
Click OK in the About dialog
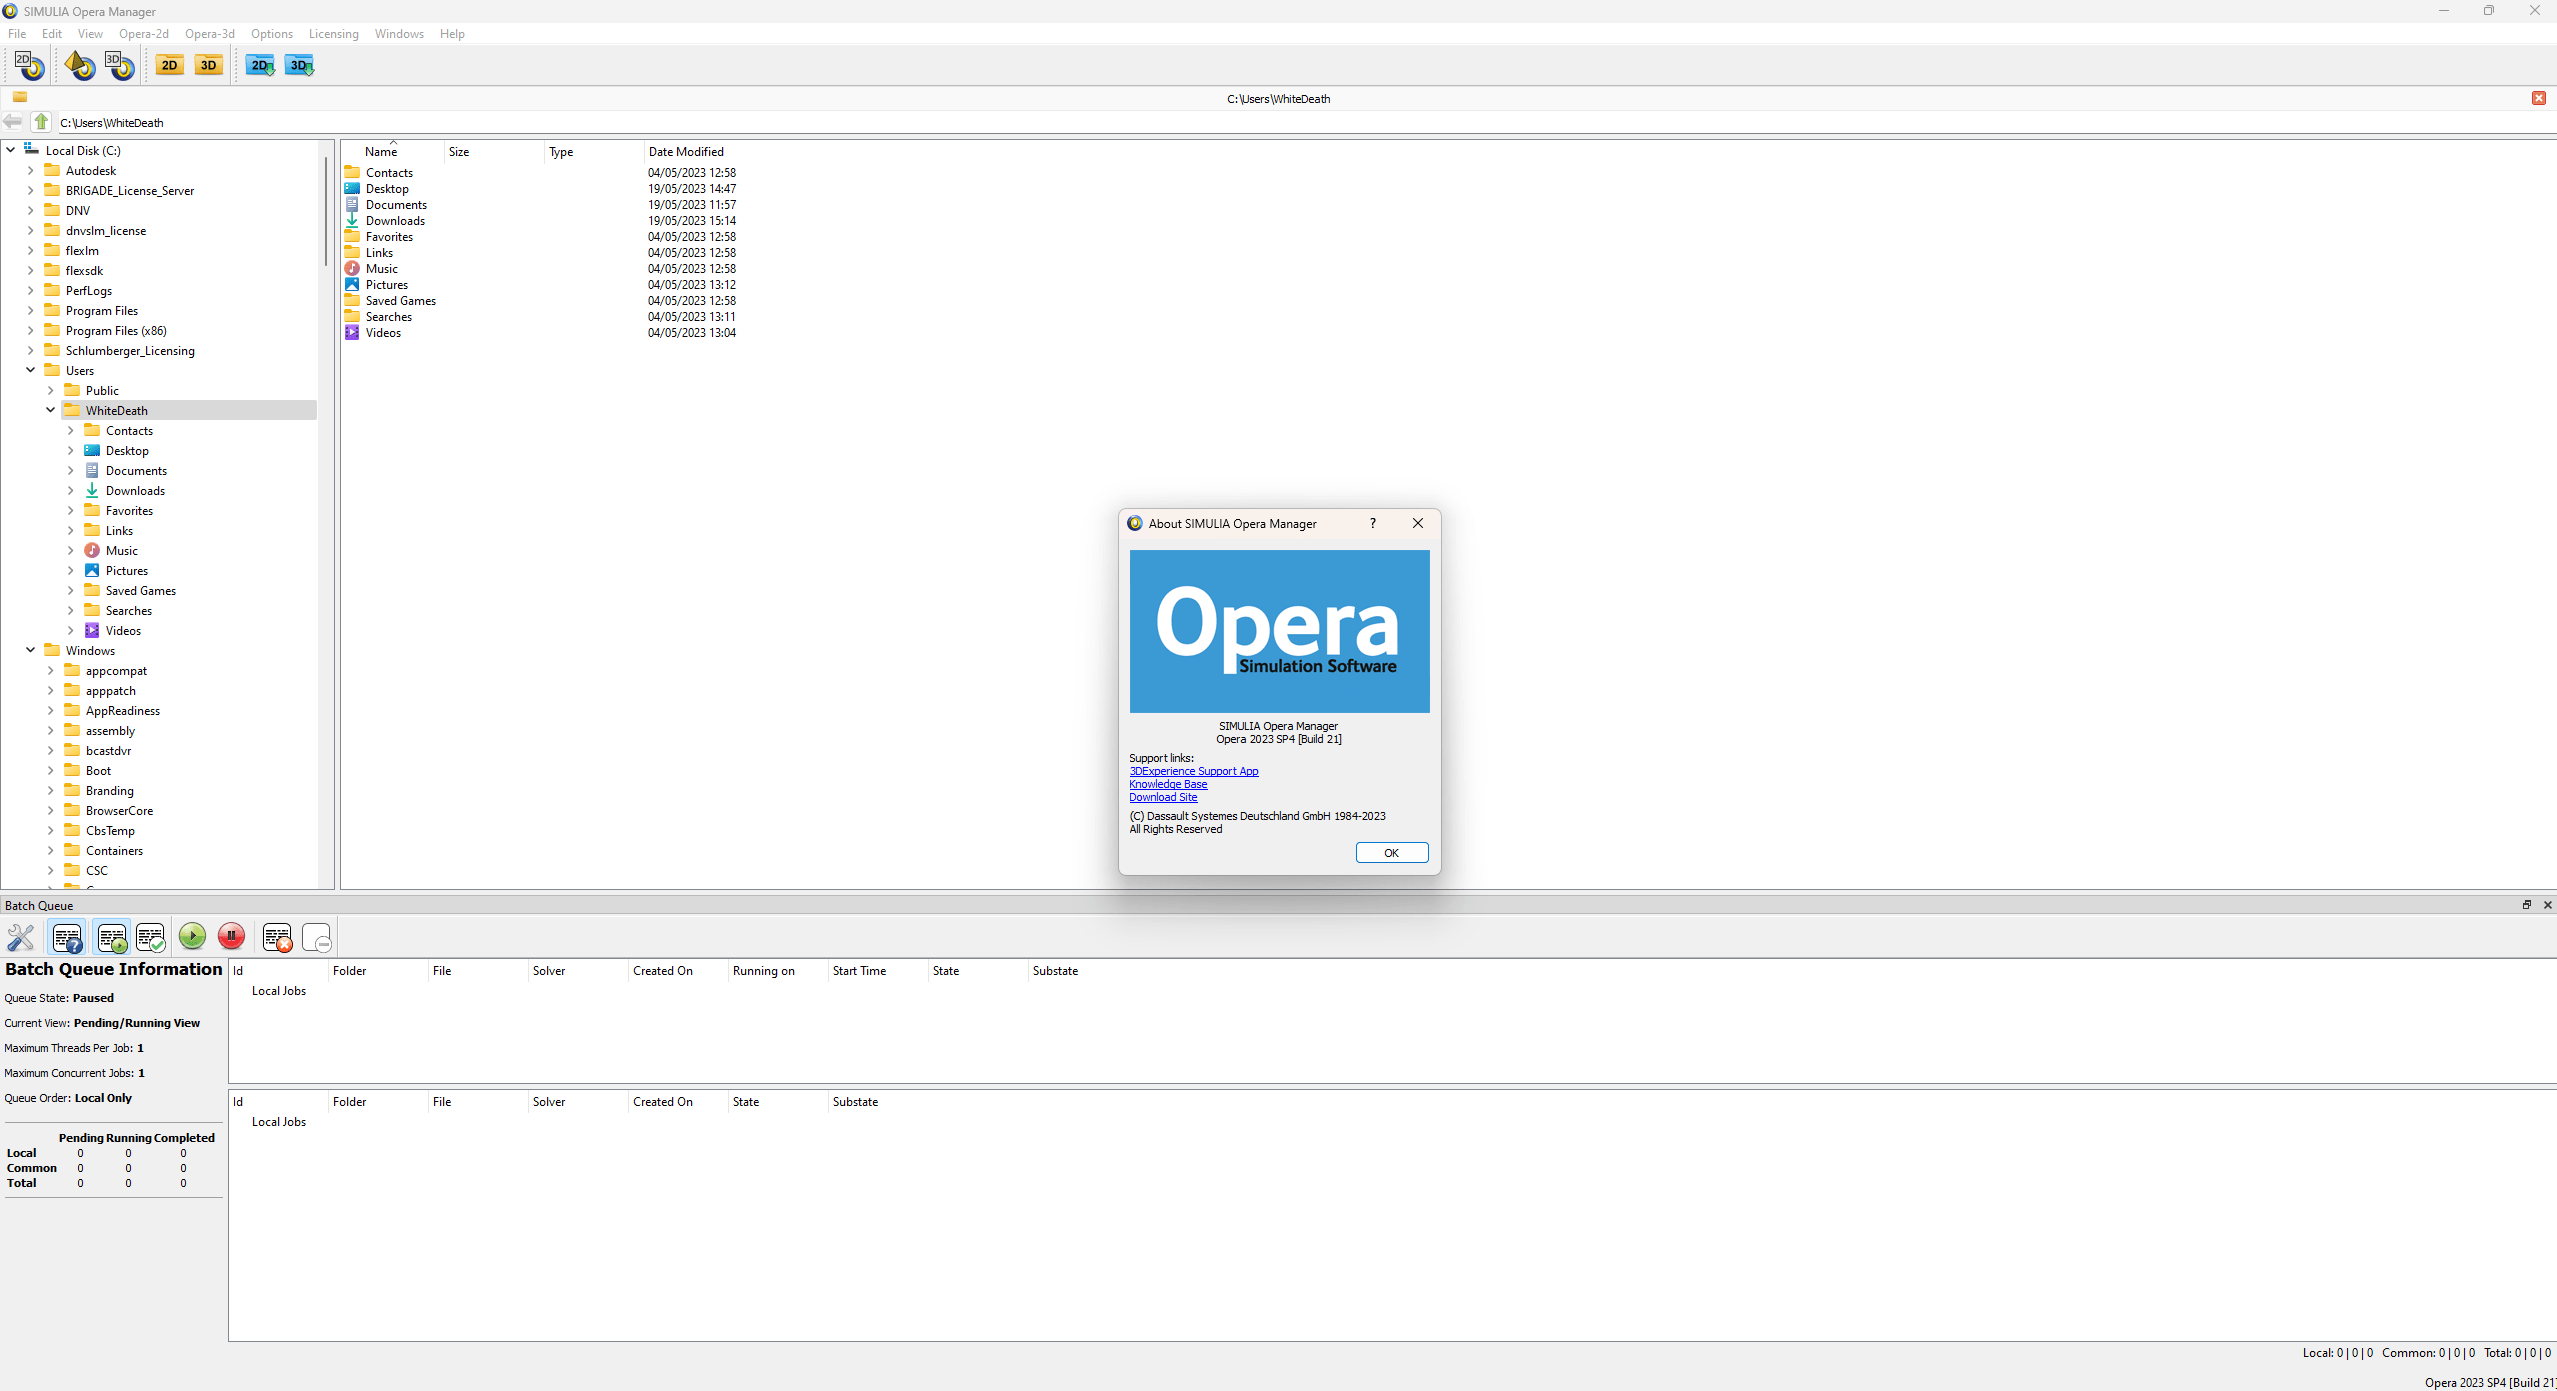coord(1391,853)
